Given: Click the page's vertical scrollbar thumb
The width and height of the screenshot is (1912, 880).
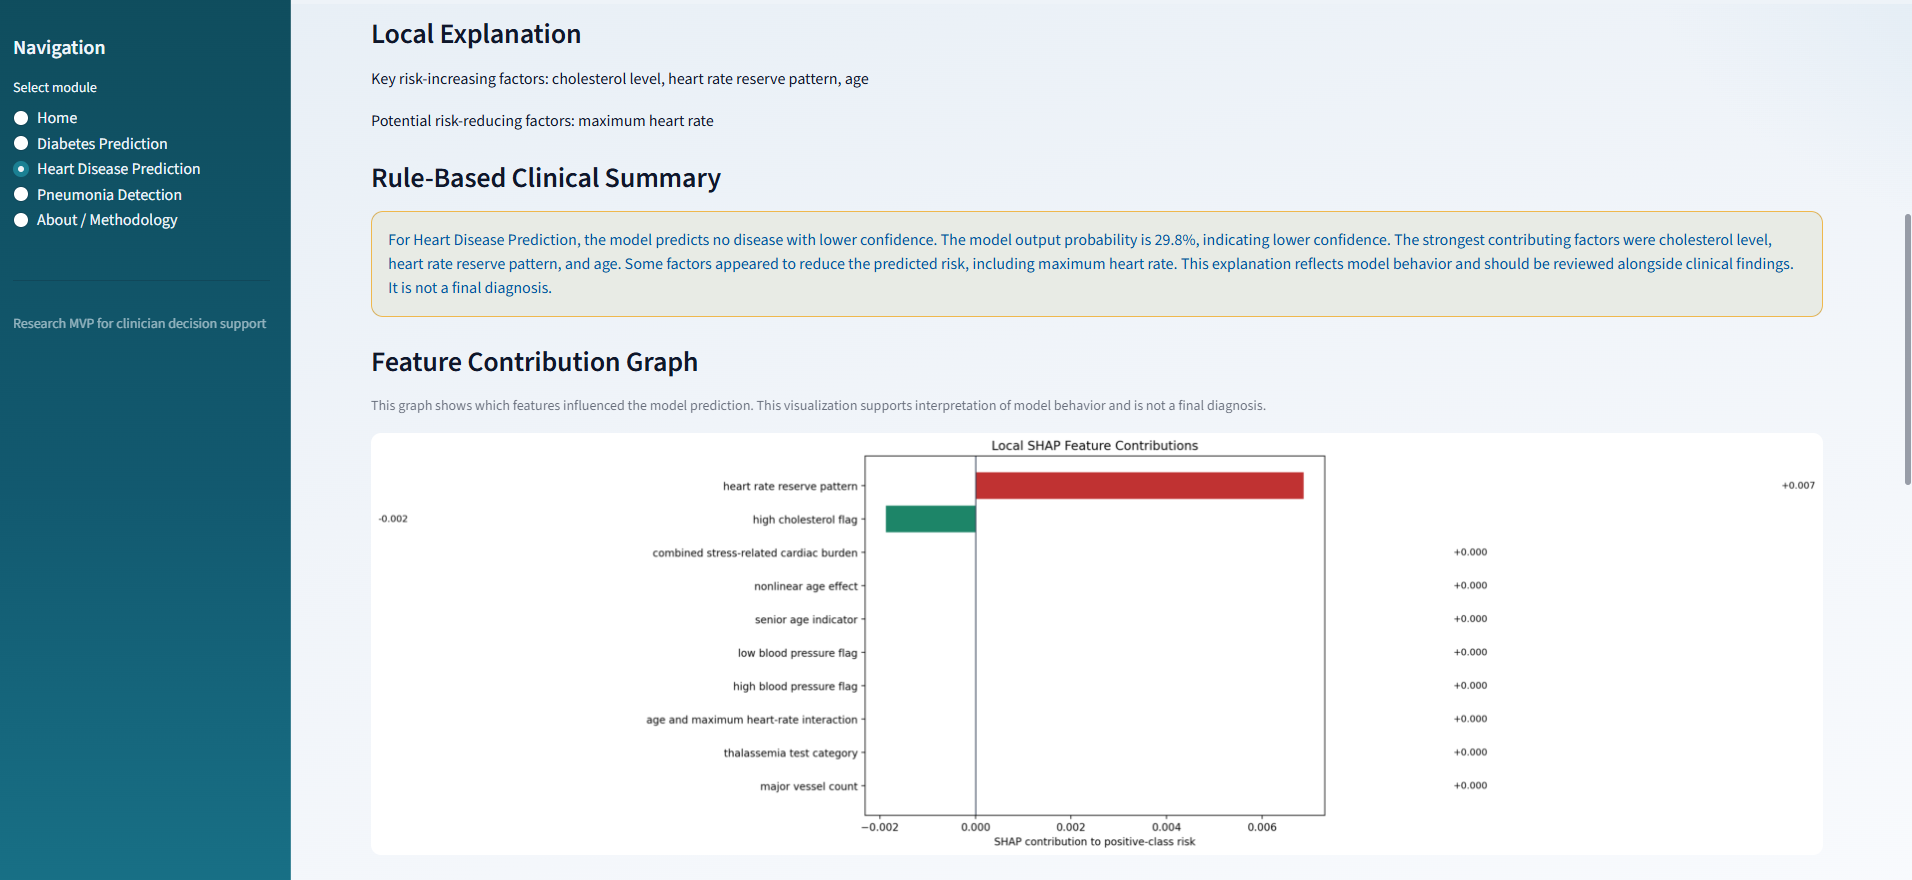Looking at the screenshot, I should pyautogui.click(x=1907, y=350).
